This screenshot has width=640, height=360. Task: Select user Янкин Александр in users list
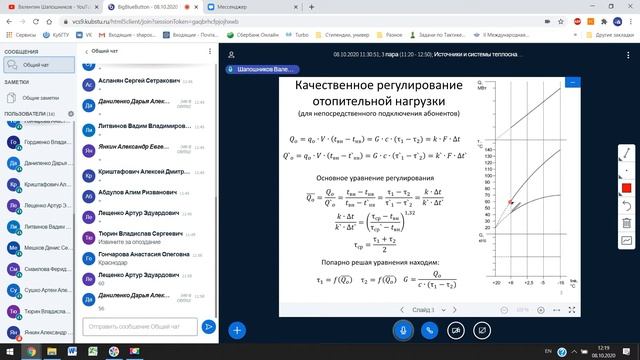click(x=39, y=332)
